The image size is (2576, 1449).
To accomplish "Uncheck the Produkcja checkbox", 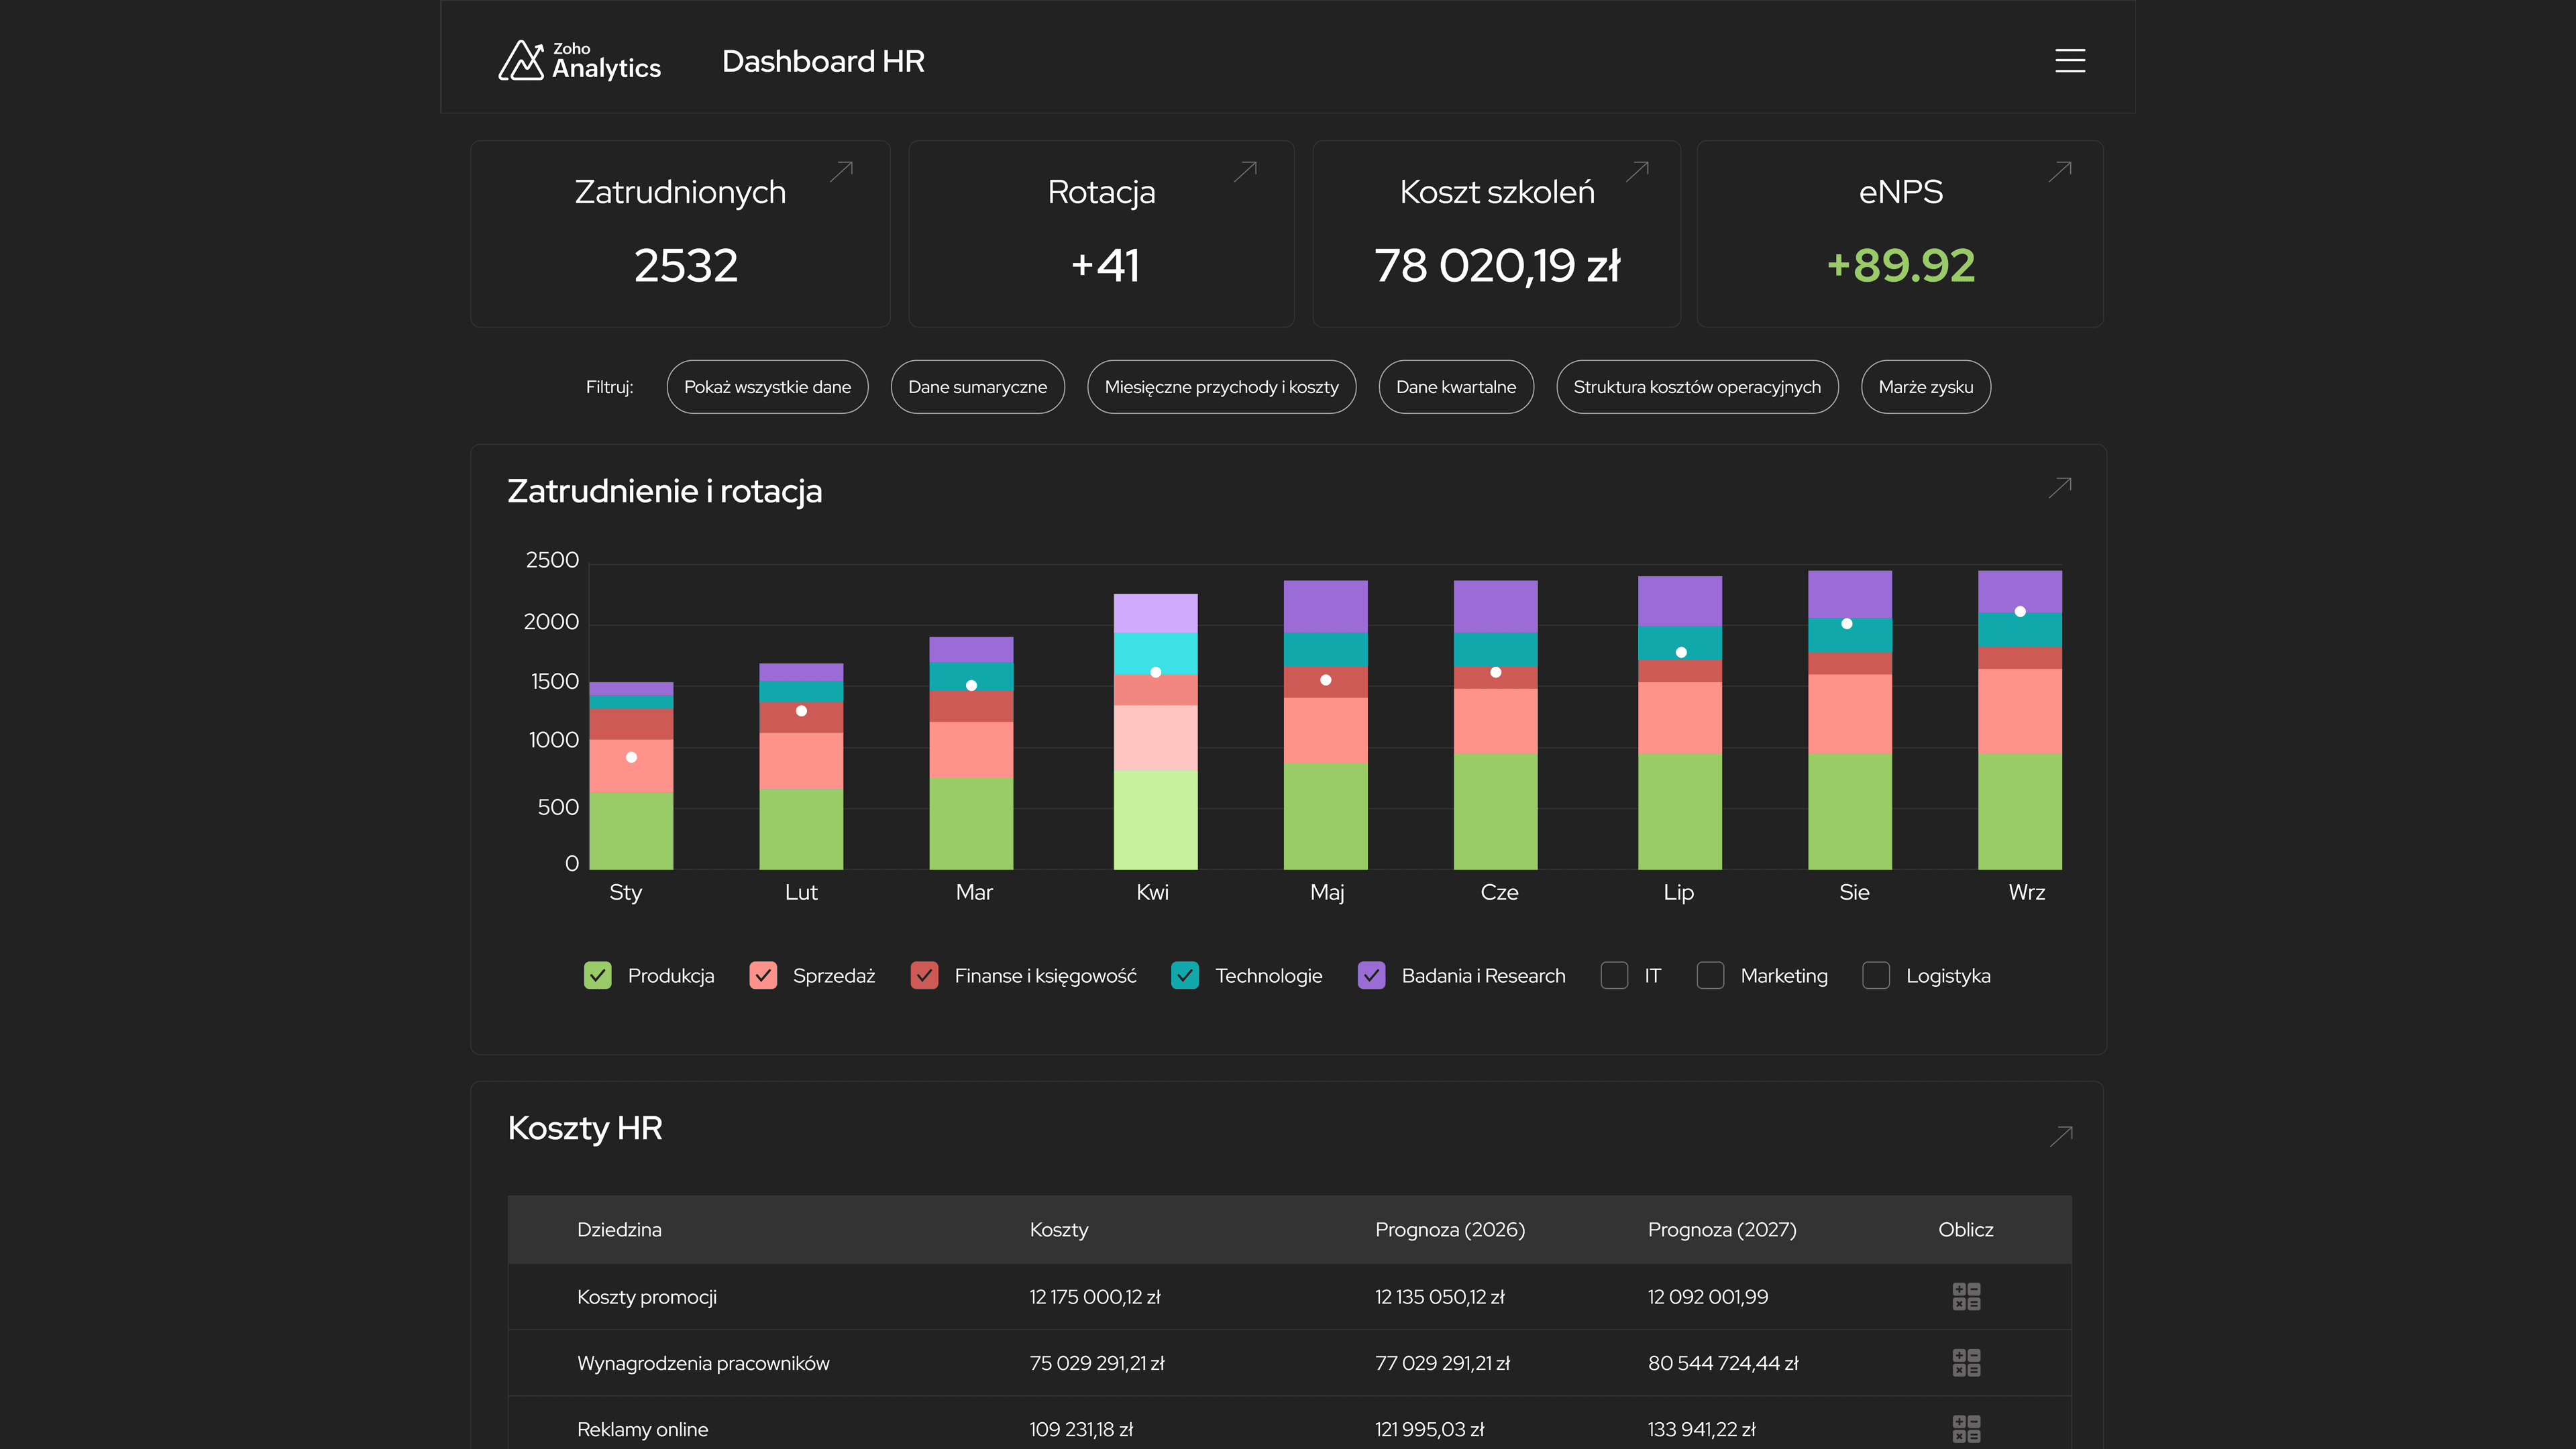I will click(597, 975).
